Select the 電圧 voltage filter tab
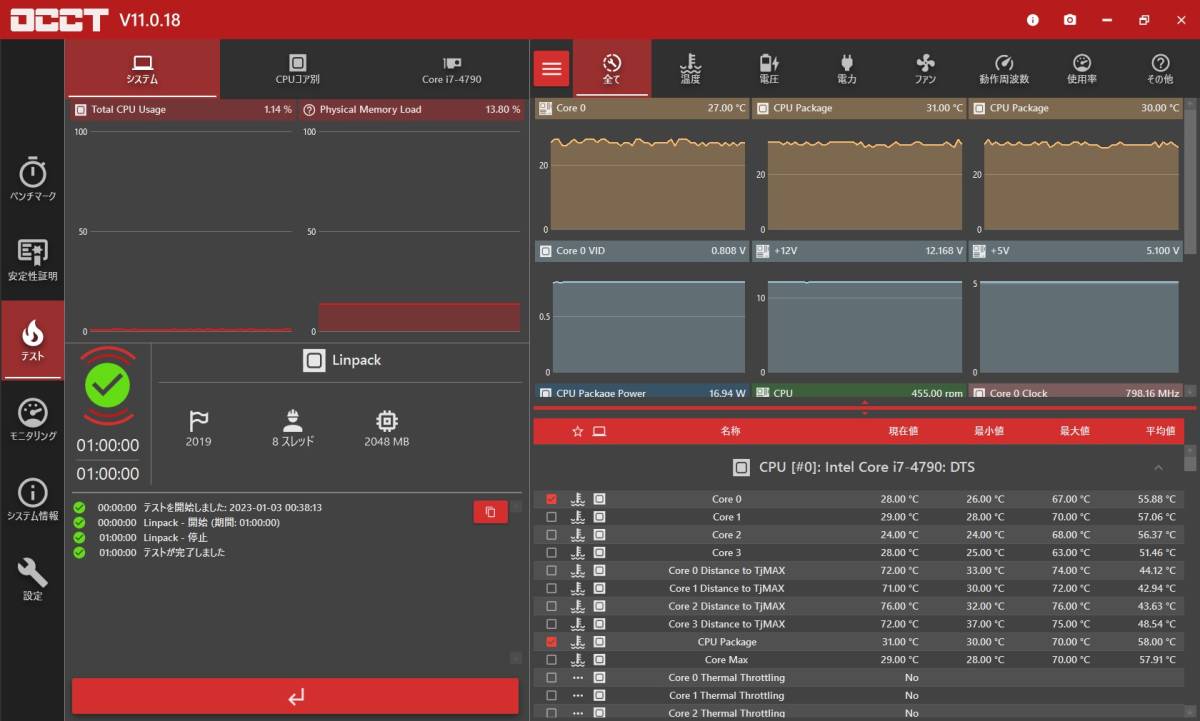 (769, 69)
